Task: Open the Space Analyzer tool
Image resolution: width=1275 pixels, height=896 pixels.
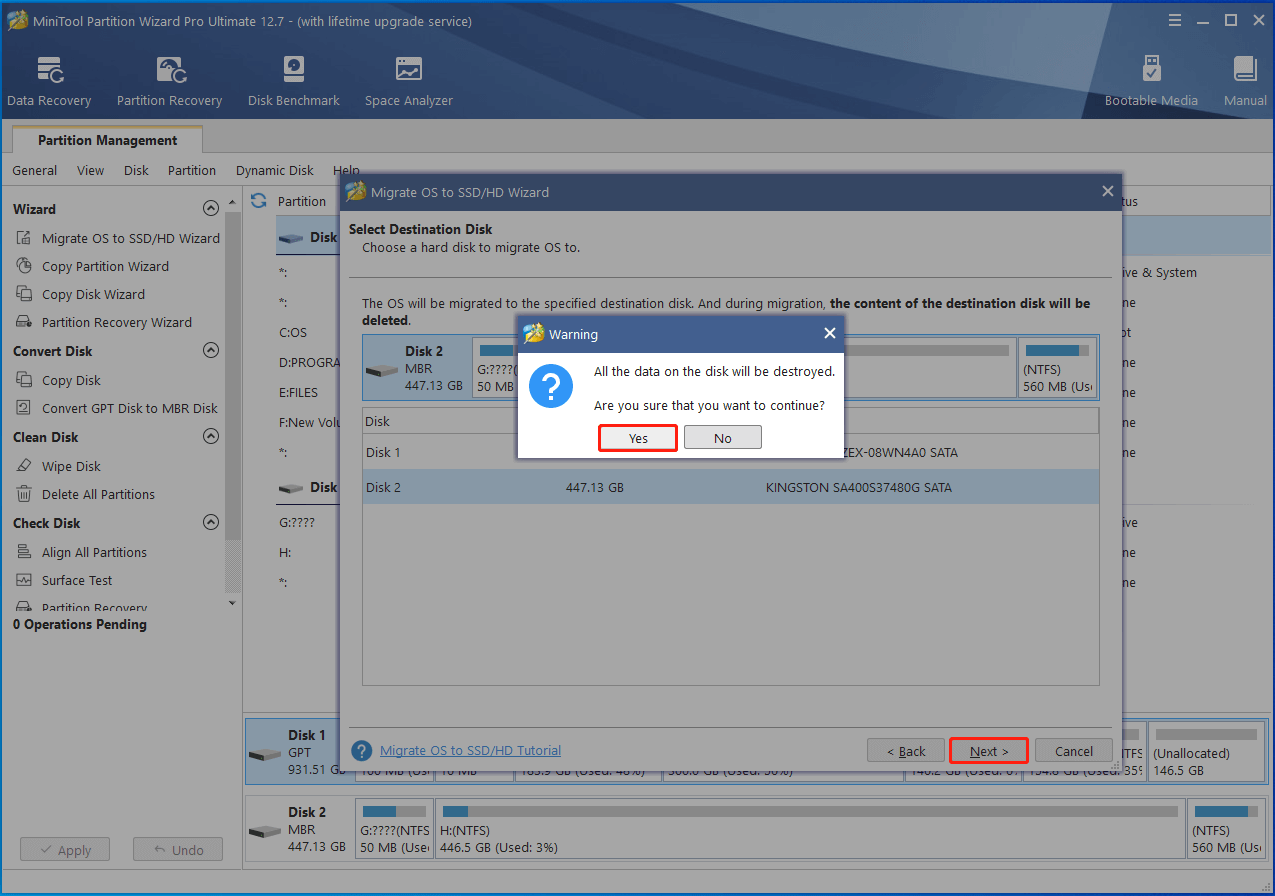Action: click(x=408, y=81)
